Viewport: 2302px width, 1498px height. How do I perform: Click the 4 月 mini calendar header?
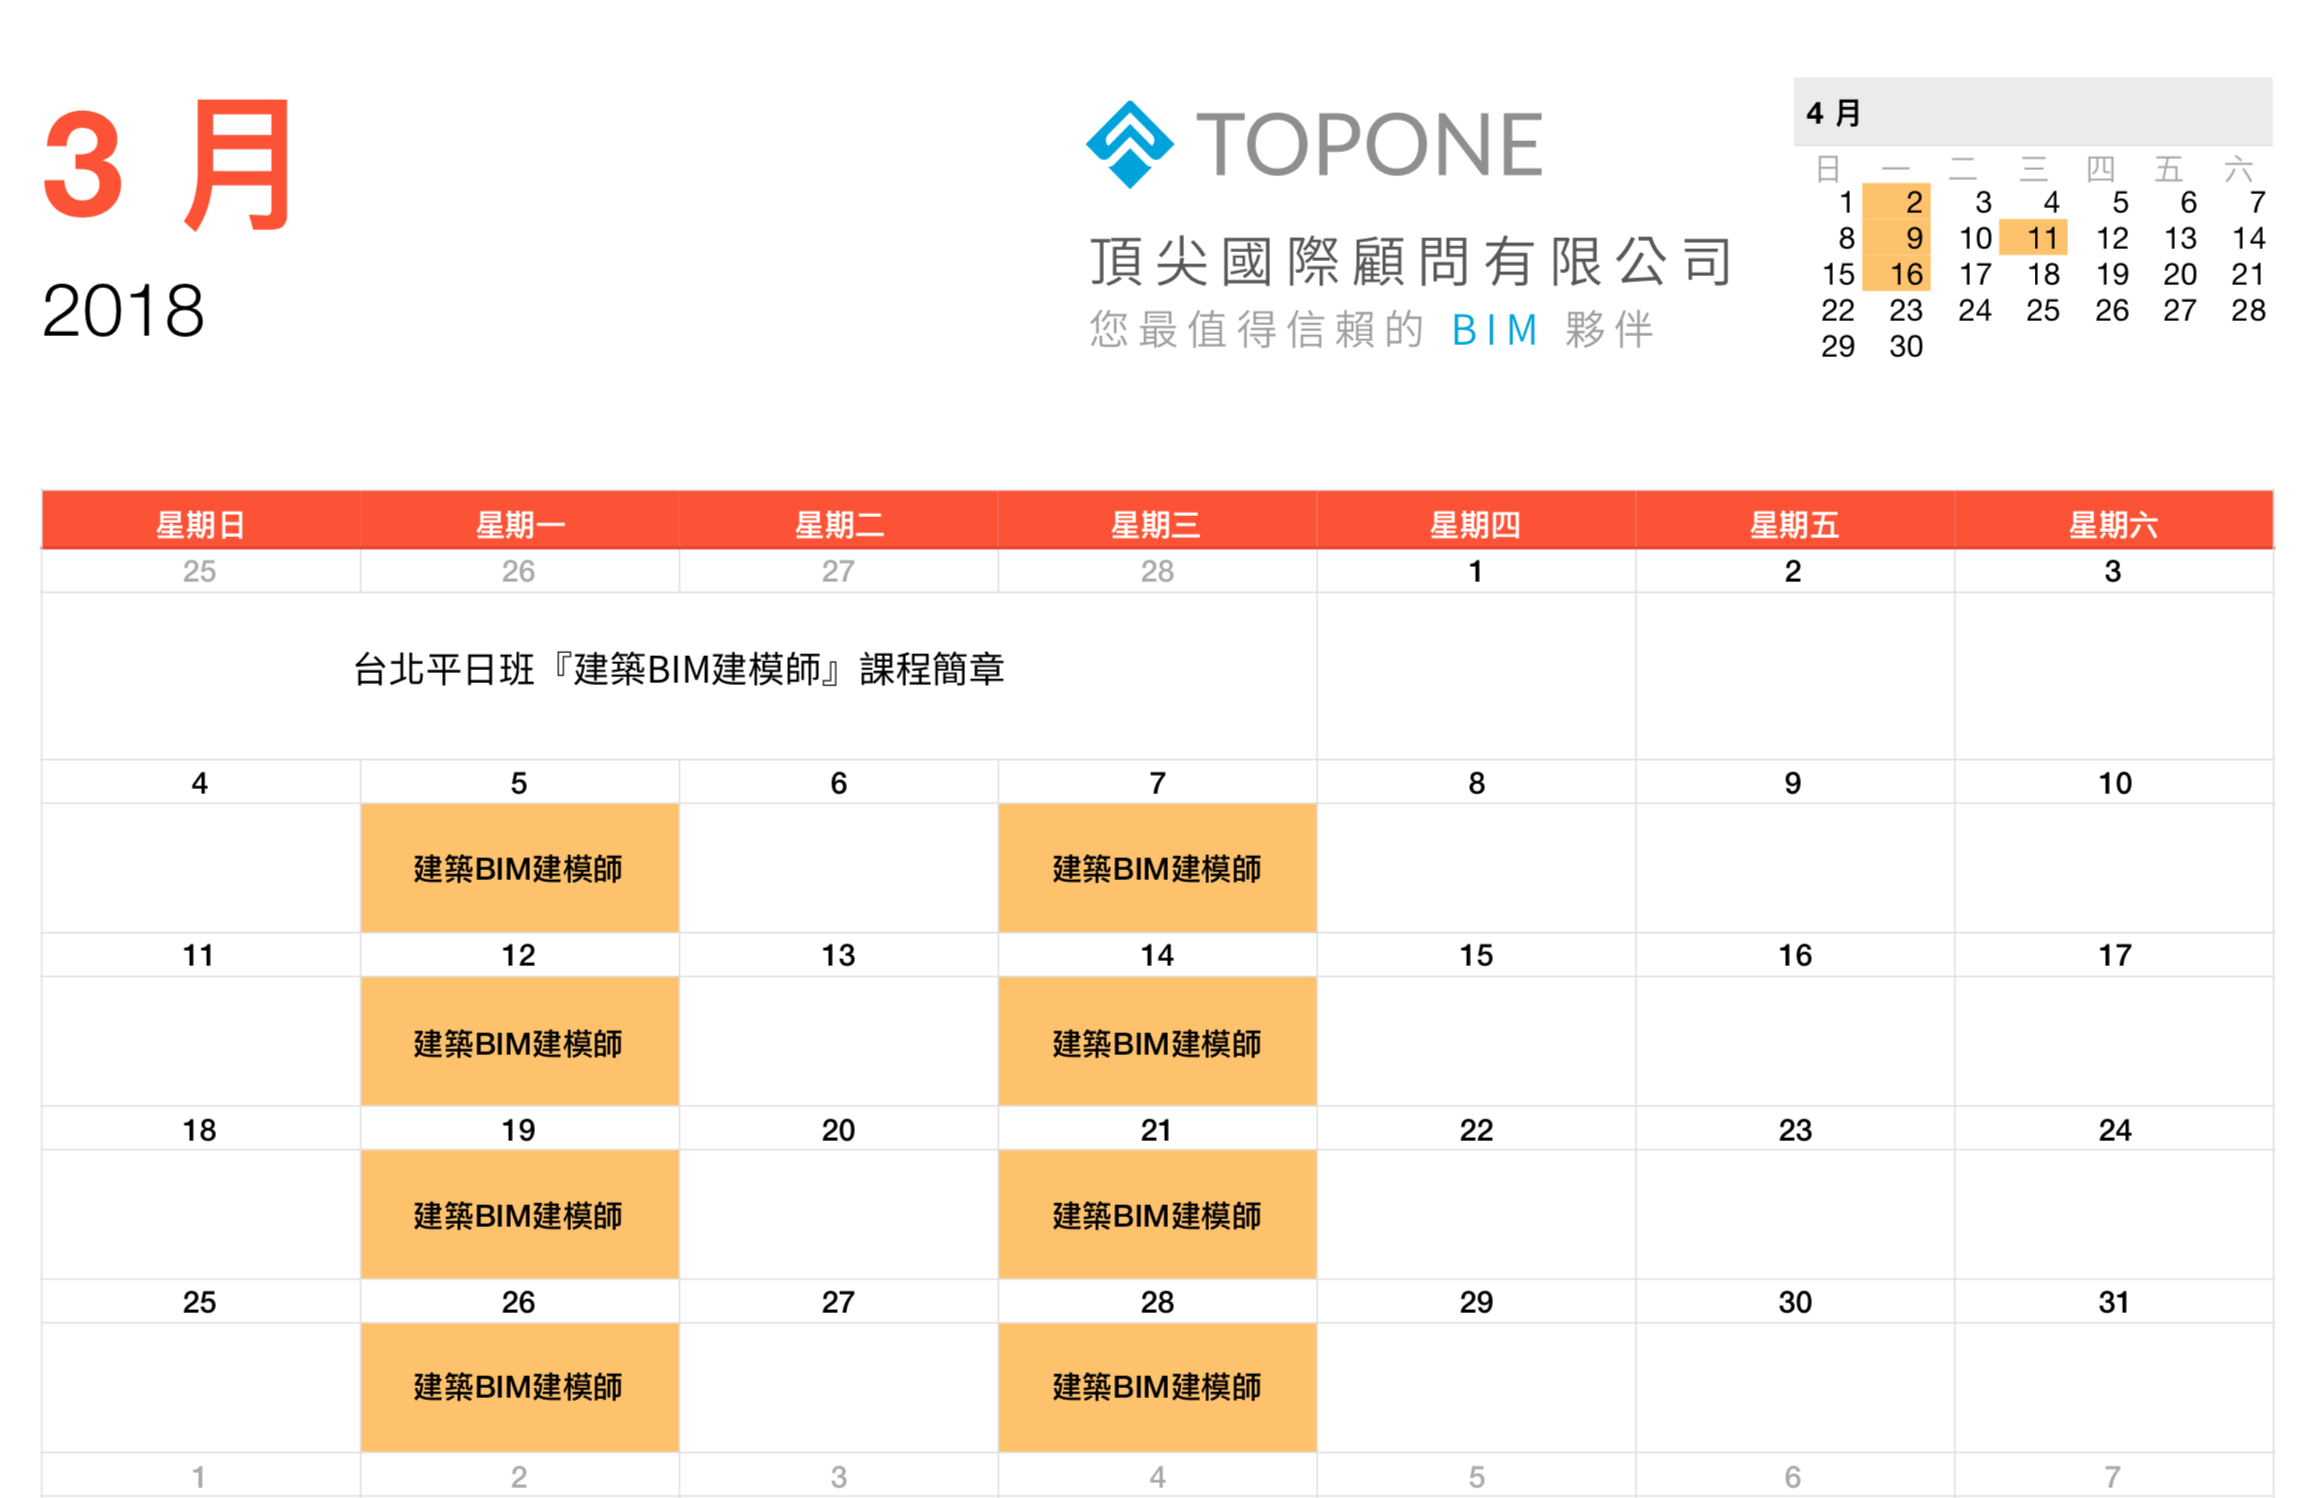1834,113
